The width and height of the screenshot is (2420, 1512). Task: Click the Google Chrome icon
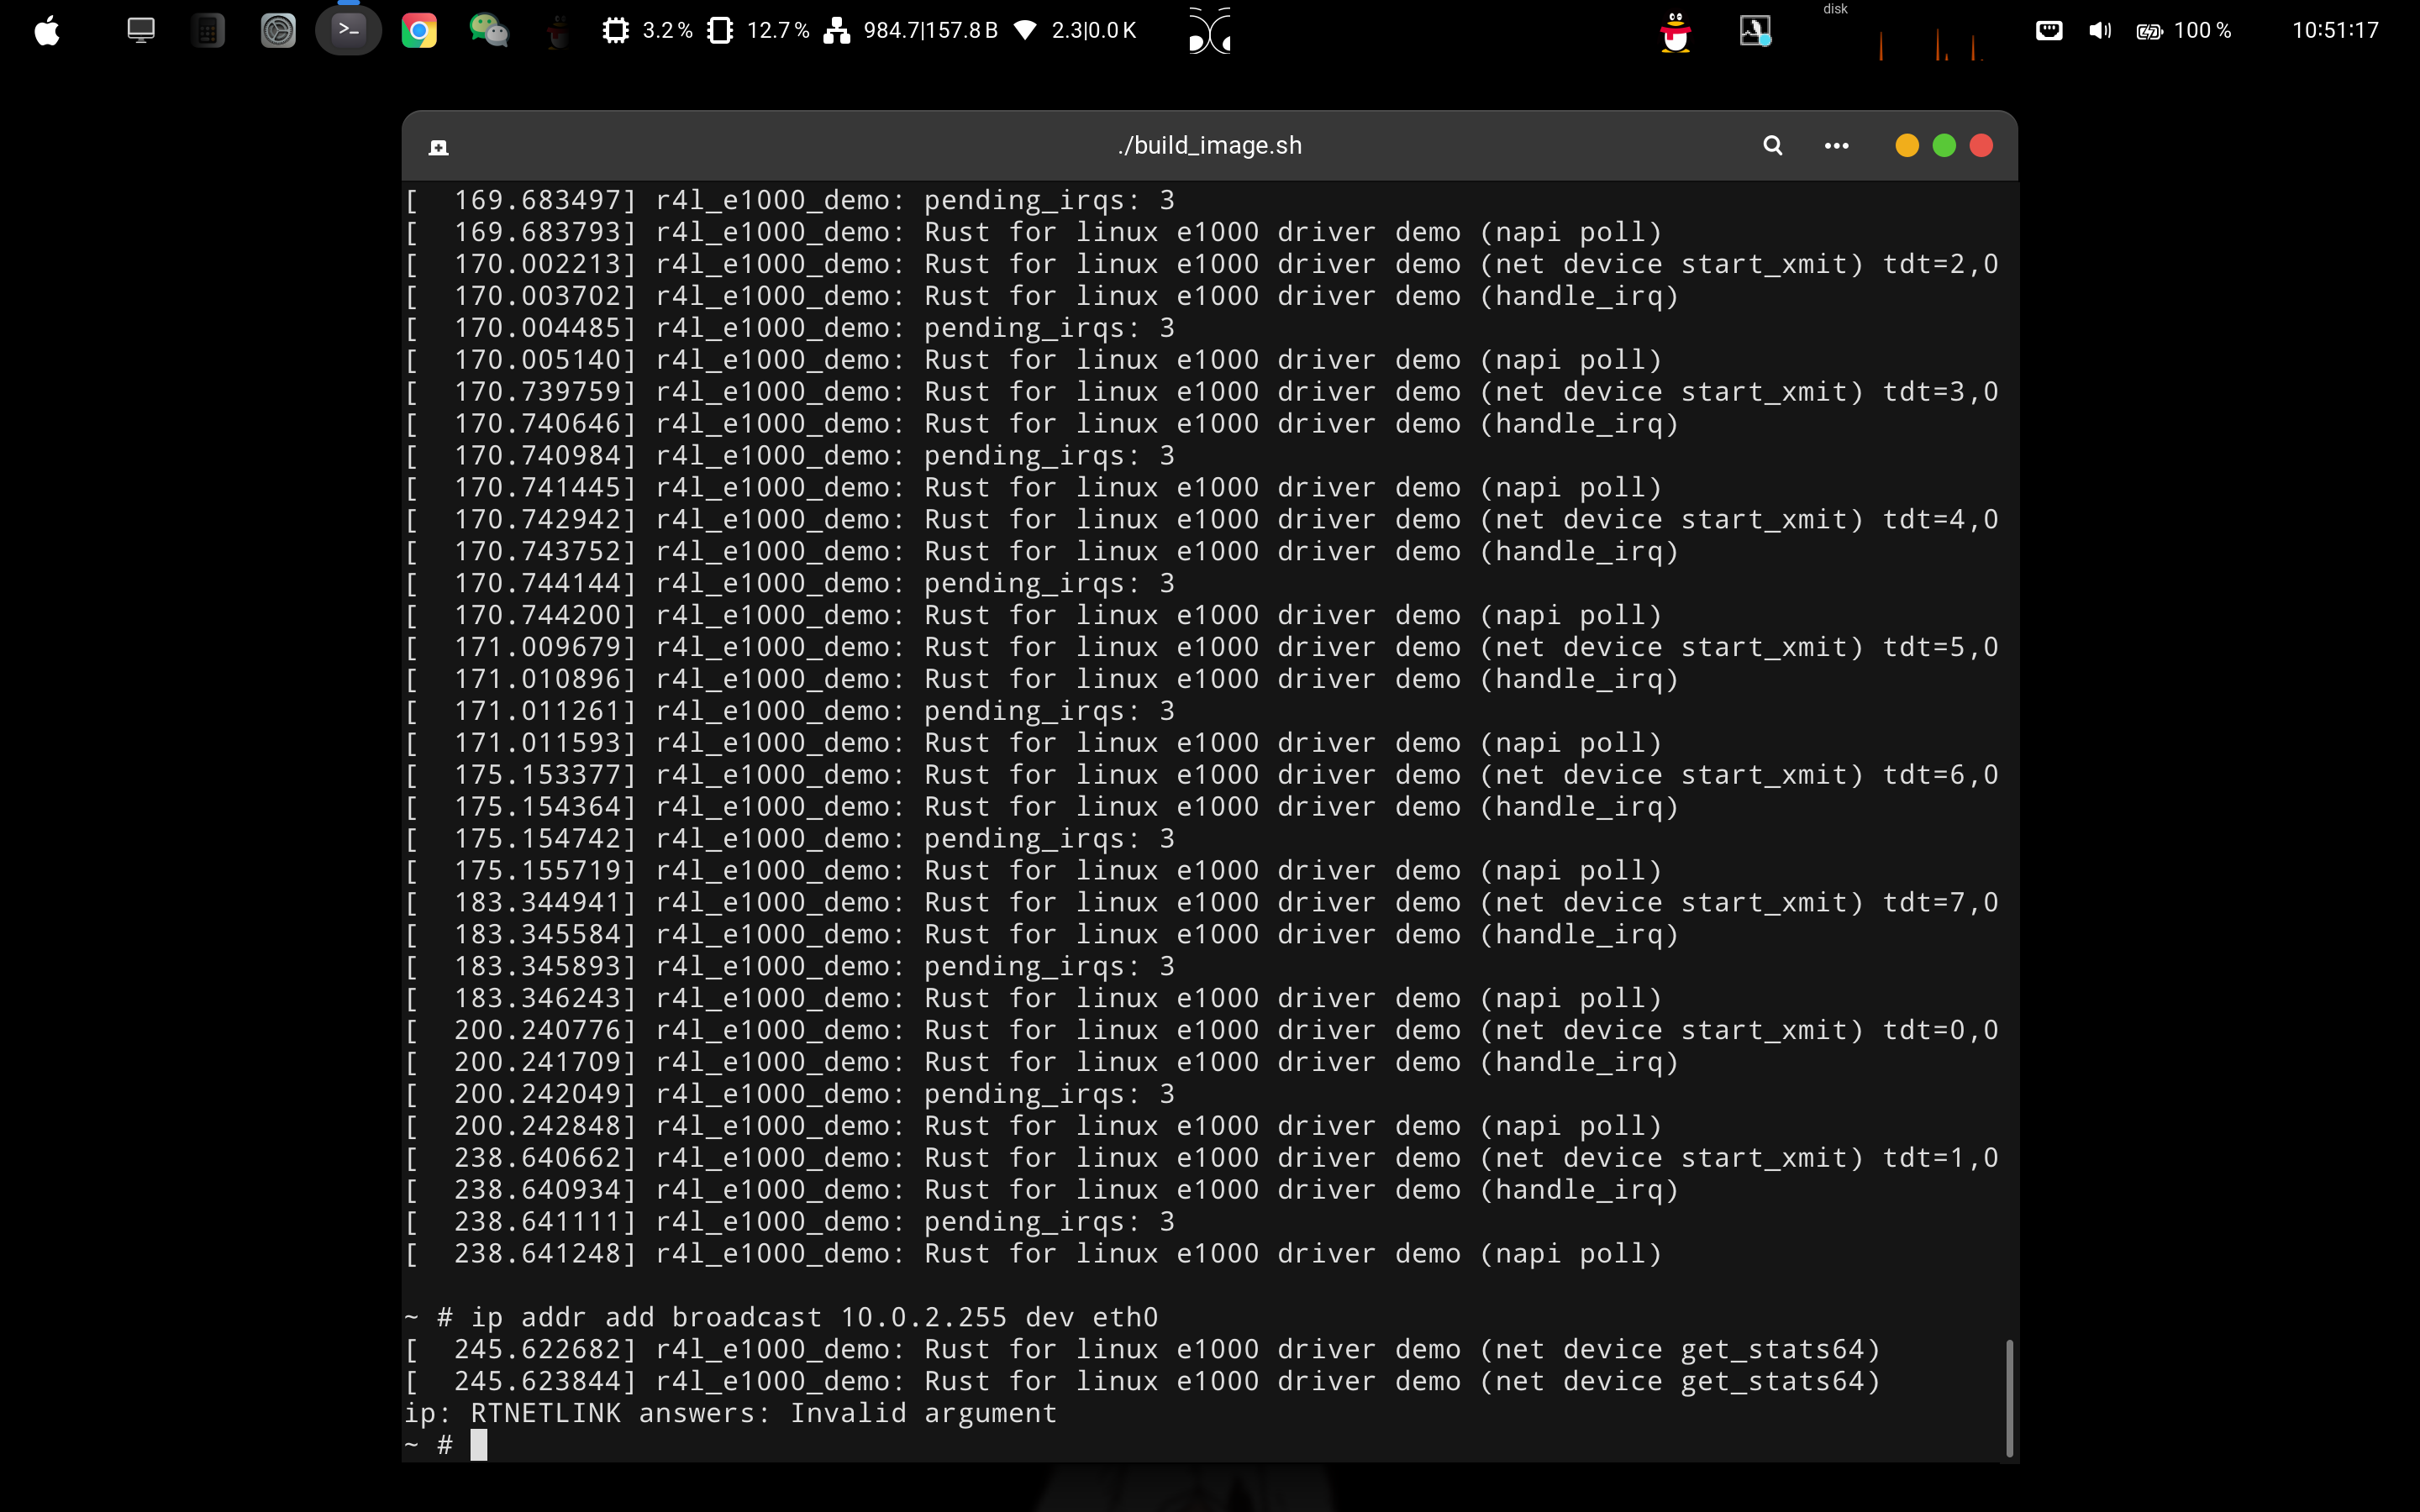pos(419,31)
